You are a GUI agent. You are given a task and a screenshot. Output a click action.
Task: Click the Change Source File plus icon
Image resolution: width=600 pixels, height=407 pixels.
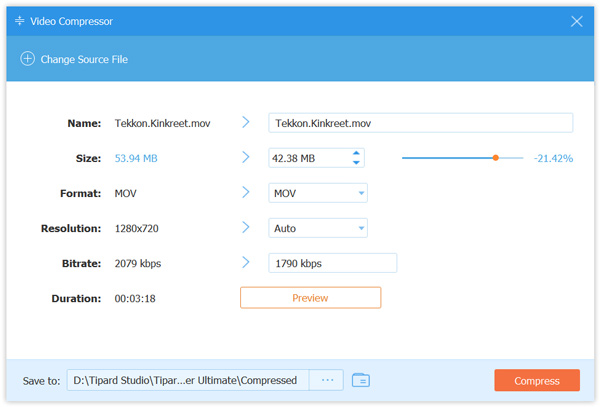tap(28, 59)
